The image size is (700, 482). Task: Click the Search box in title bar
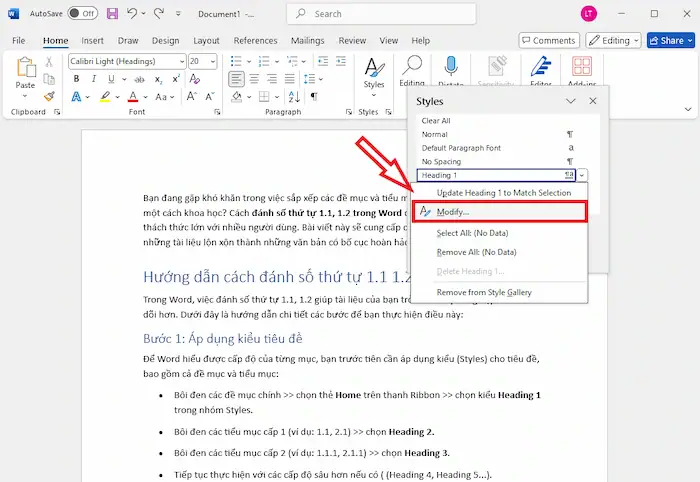380,14
